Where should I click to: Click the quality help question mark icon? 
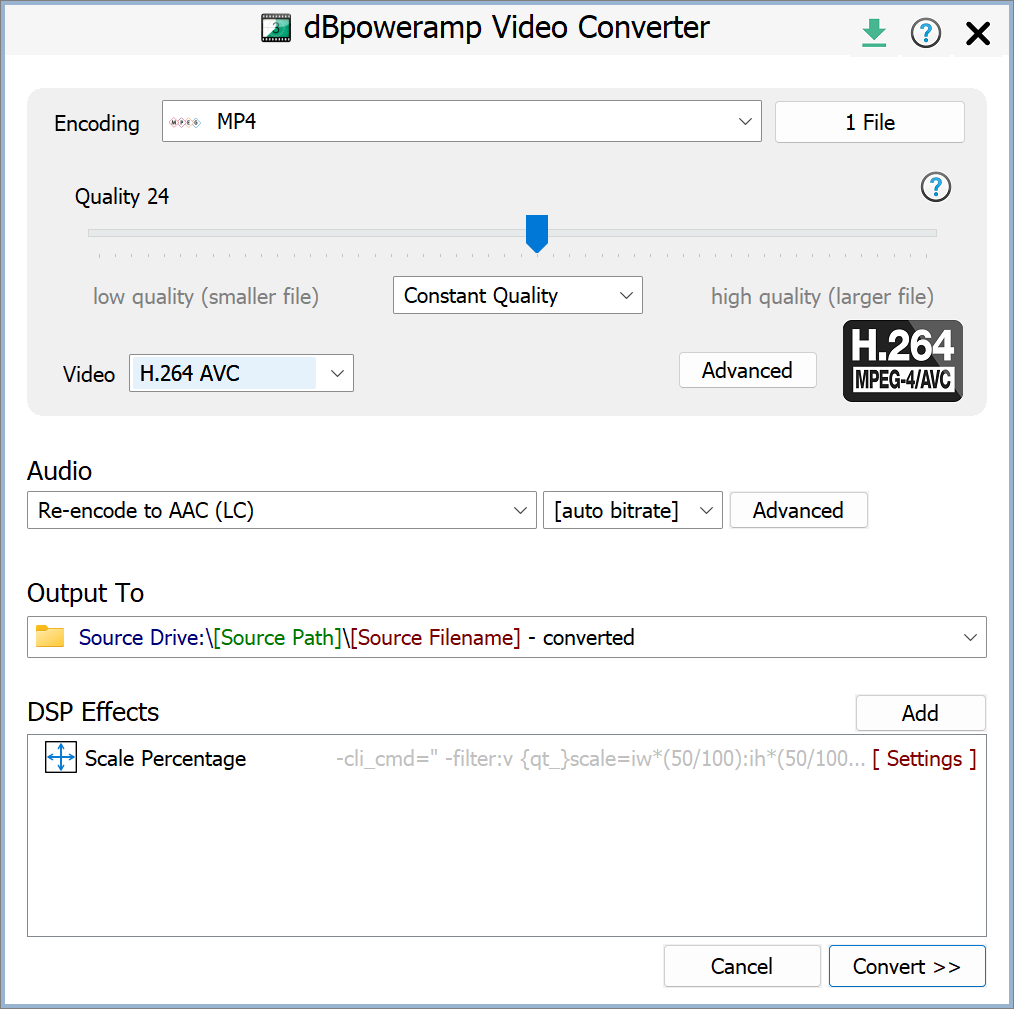tap(935, 187)
